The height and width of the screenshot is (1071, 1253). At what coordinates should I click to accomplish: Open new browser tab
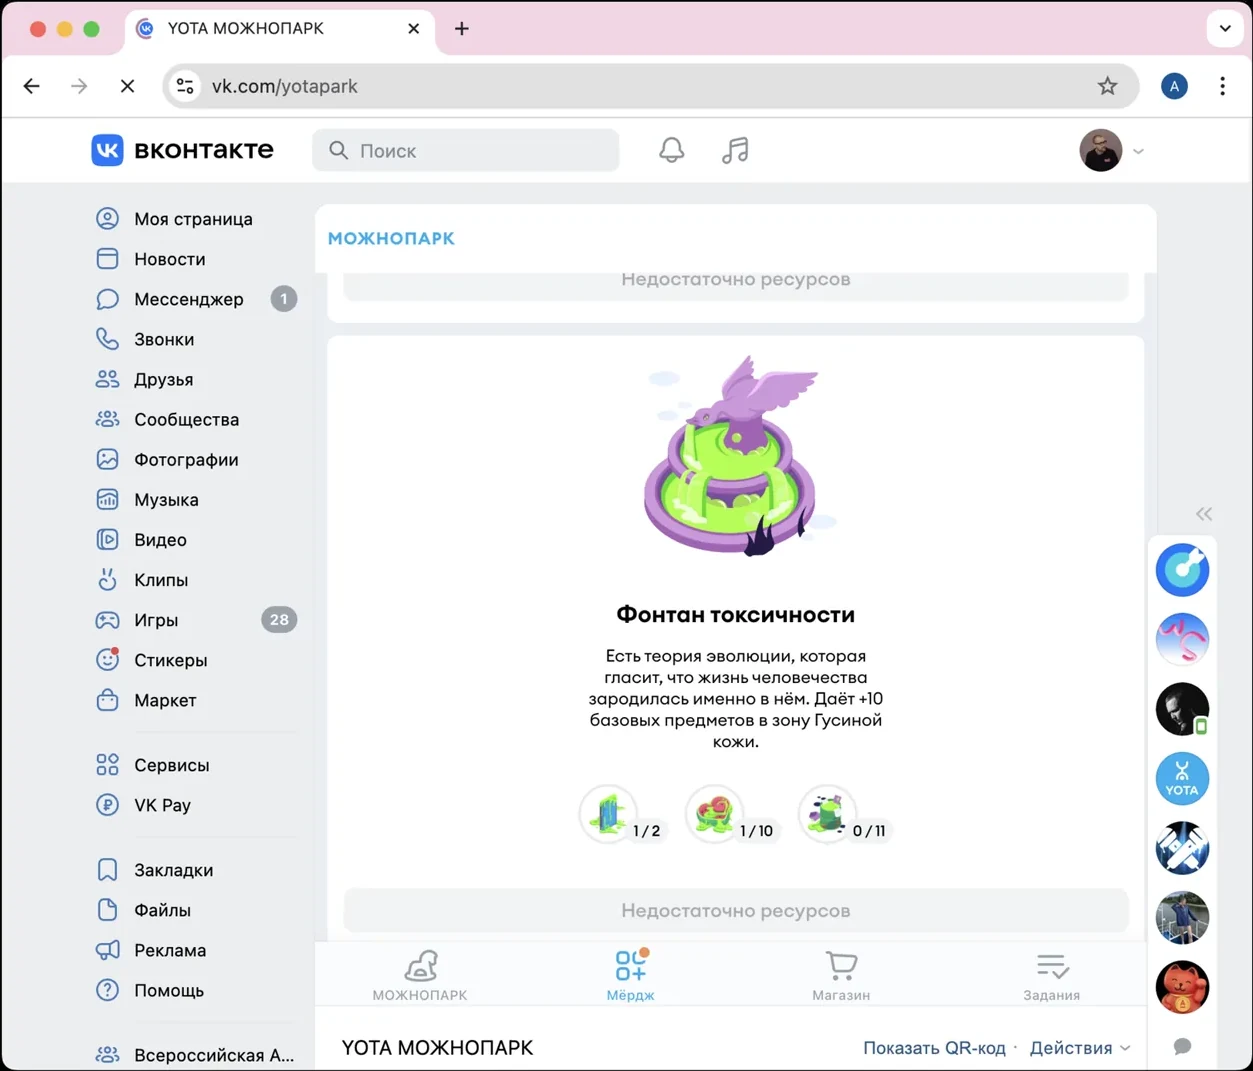(461, 29)
